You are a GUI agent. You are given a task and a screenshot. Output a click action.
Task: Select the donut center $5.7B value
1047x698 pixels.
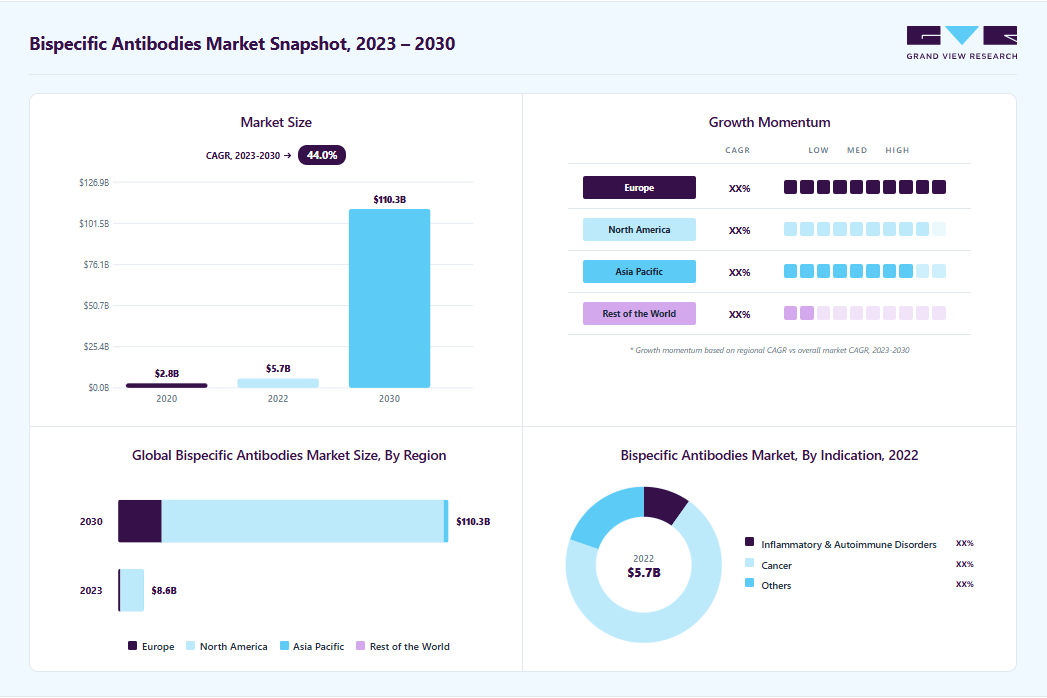(x=644, y=572)
